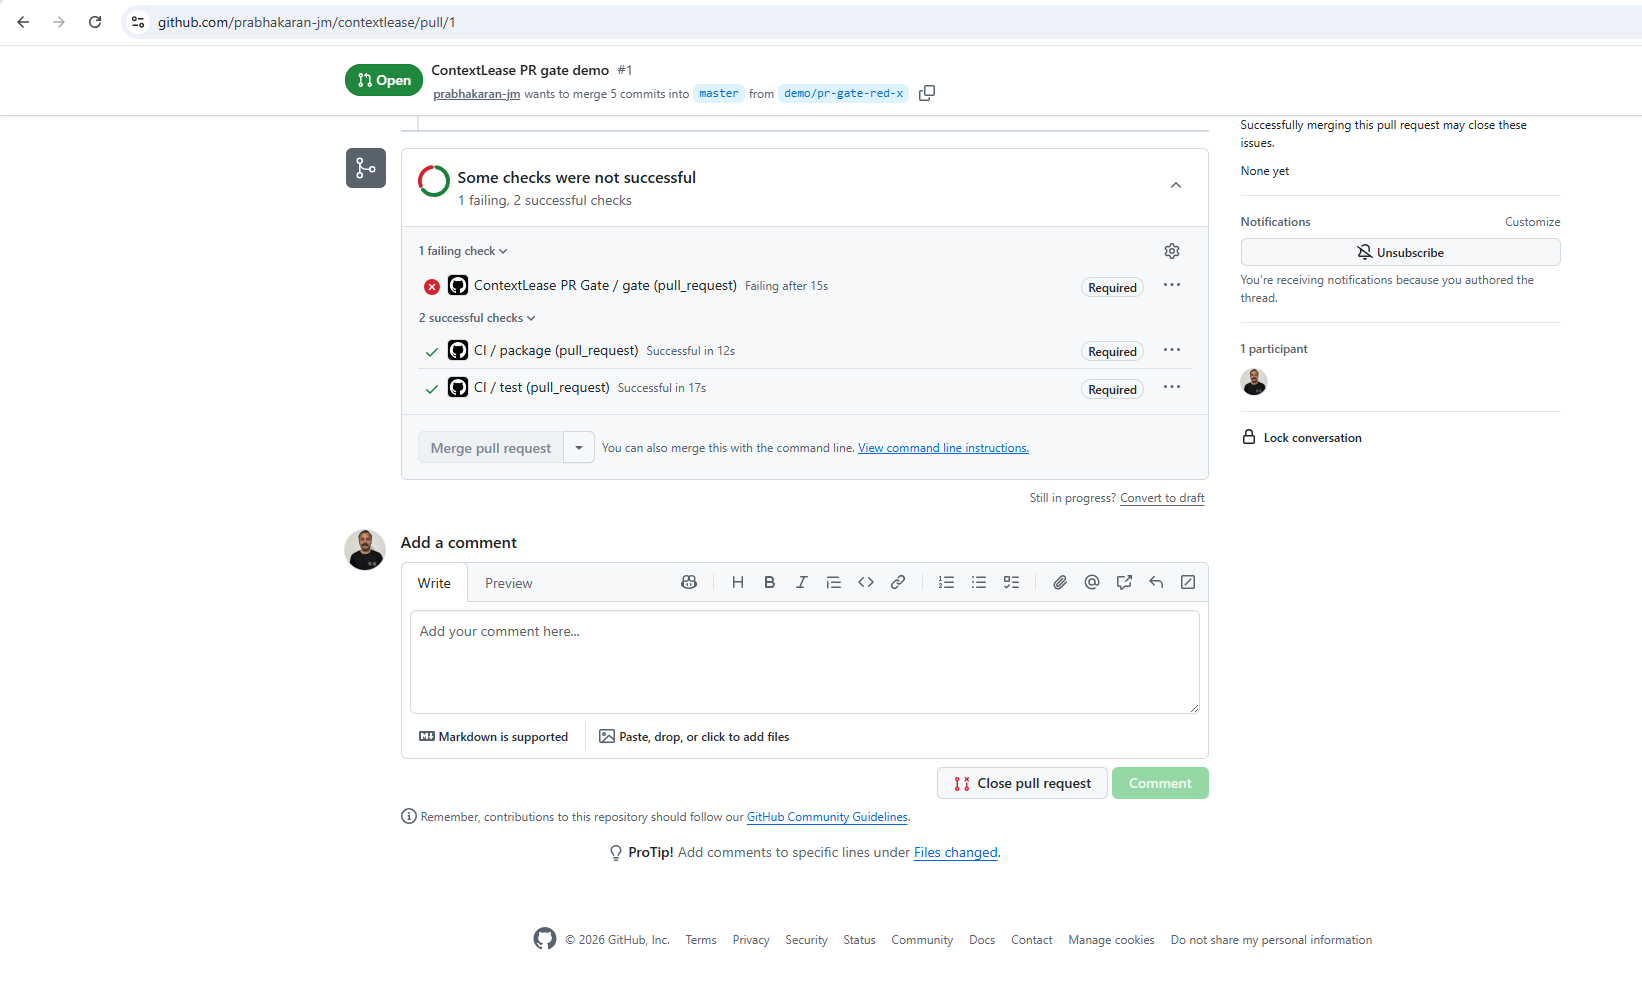Insert a heading in the comment
Viewport: 1642px width, 984px height.
pos(738,582)
